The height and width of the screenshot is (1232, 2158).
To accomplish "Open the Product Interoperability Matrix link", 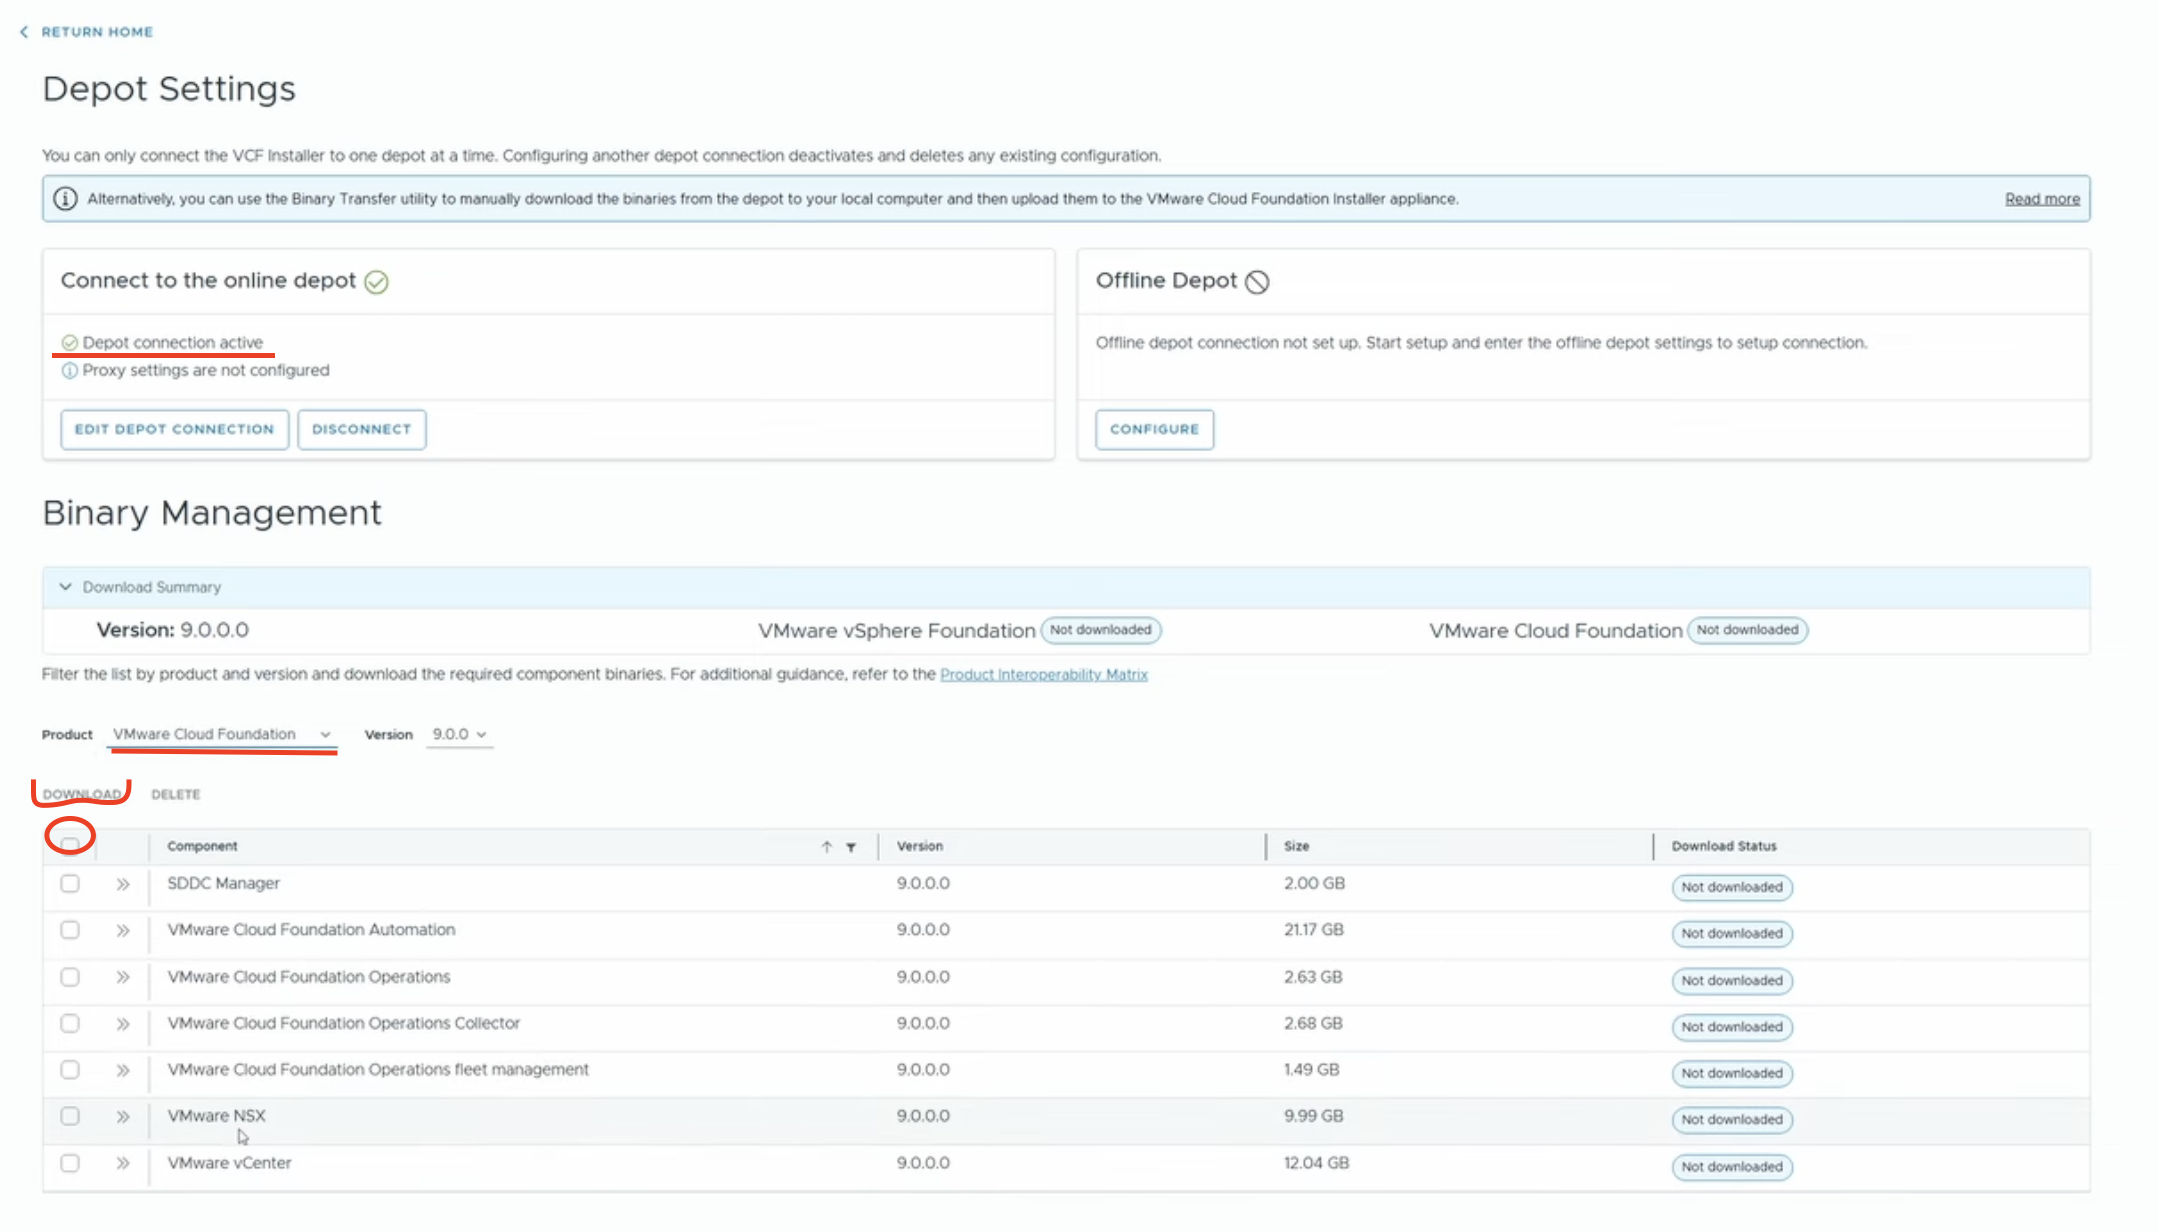I will pos(1043,675).
